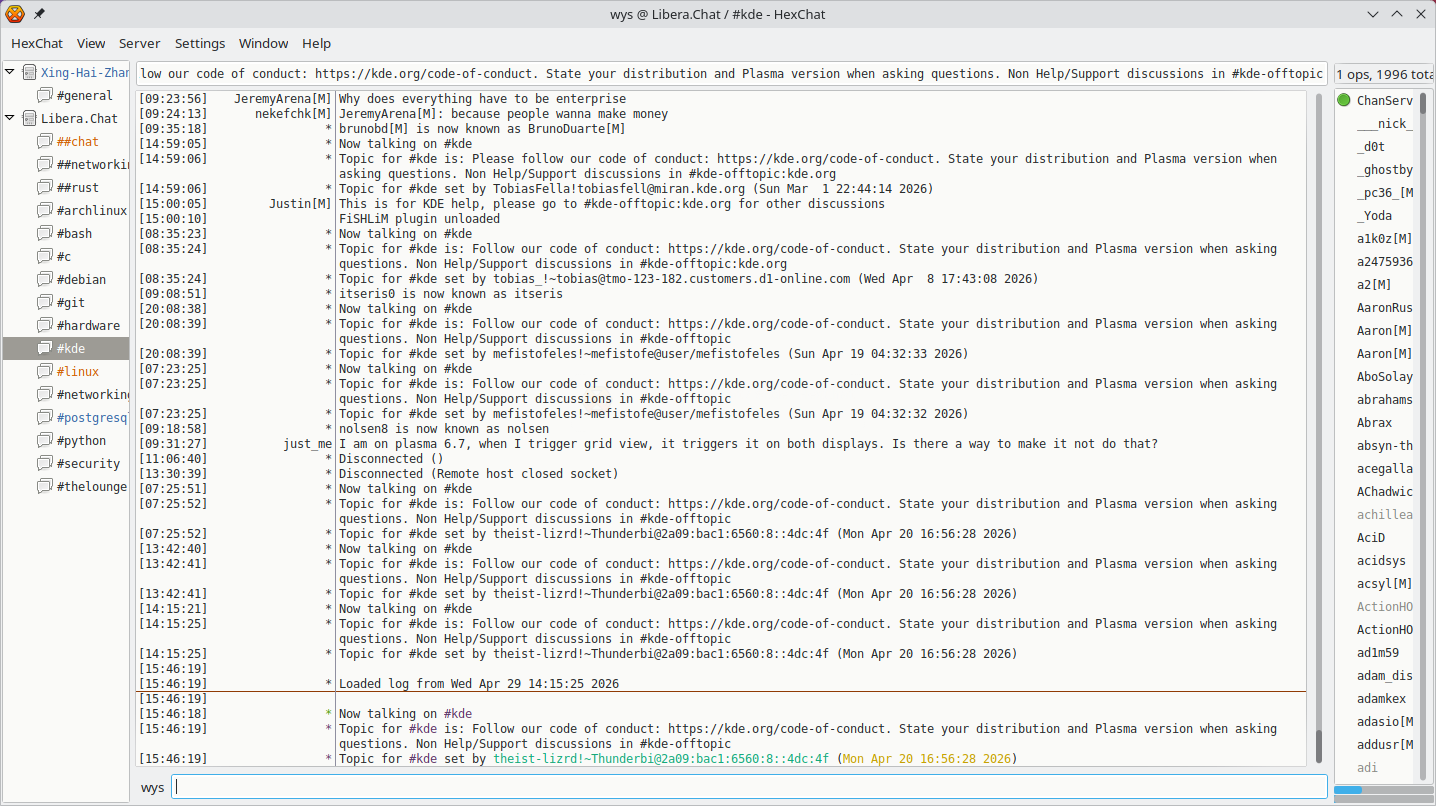The height and width of the screenshot is (806, 1436).
Task: Select user adamkex in the user list
Action: [1381, 699]
